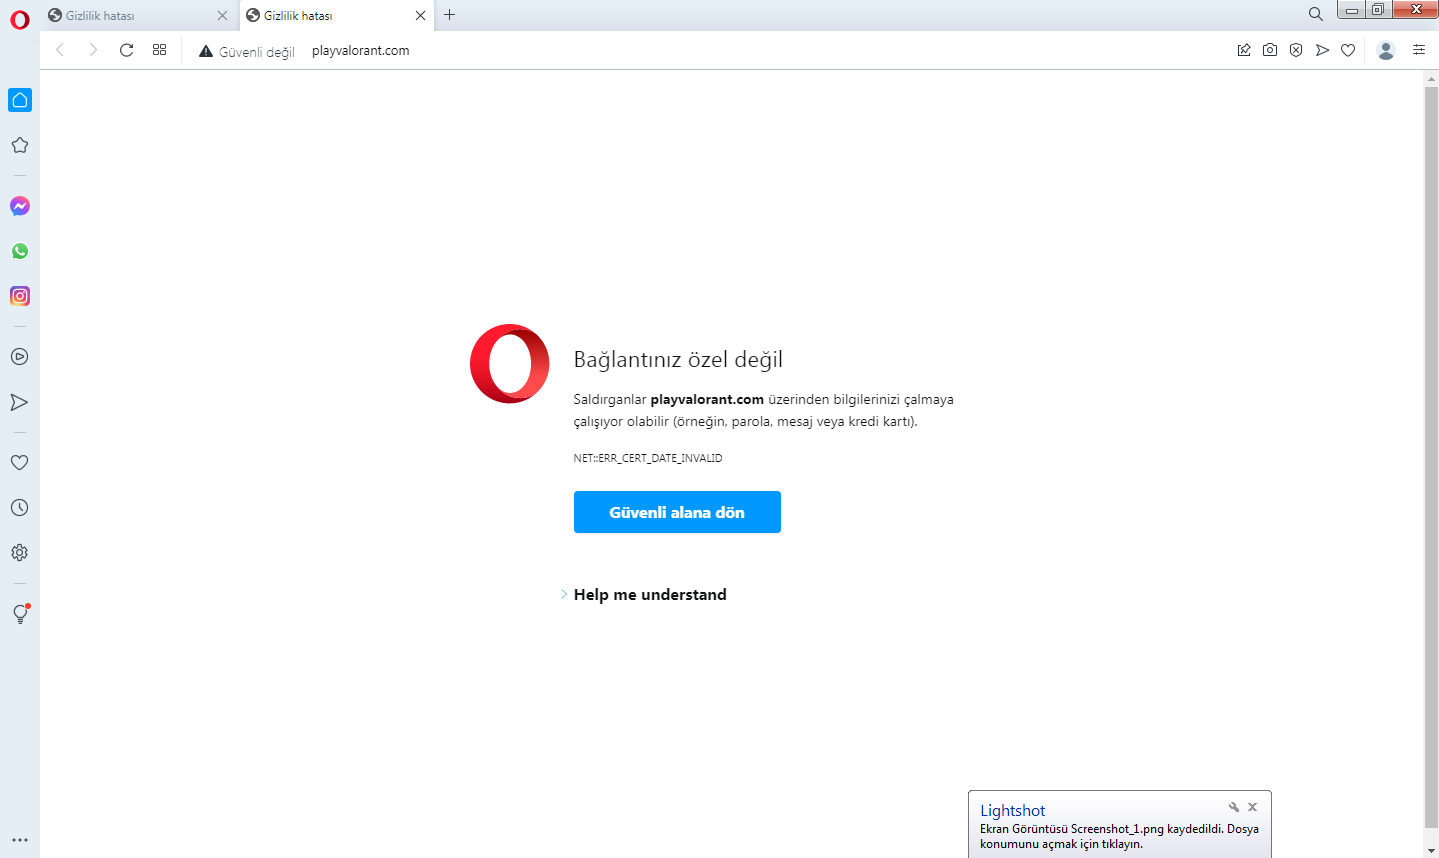Click the Lightshot notification title
This screenshot has height=858, width=1439.
[x=1012, y=811]
